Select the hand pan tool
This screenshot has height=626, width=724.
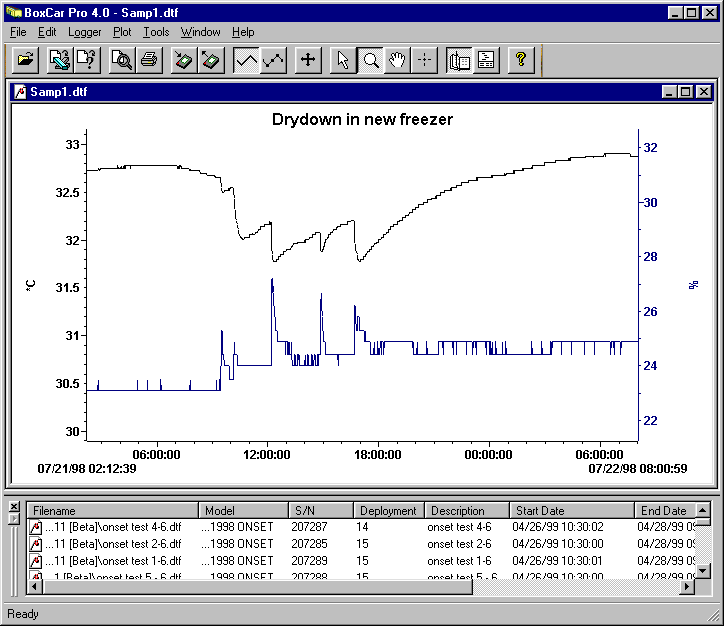[397, 61]
